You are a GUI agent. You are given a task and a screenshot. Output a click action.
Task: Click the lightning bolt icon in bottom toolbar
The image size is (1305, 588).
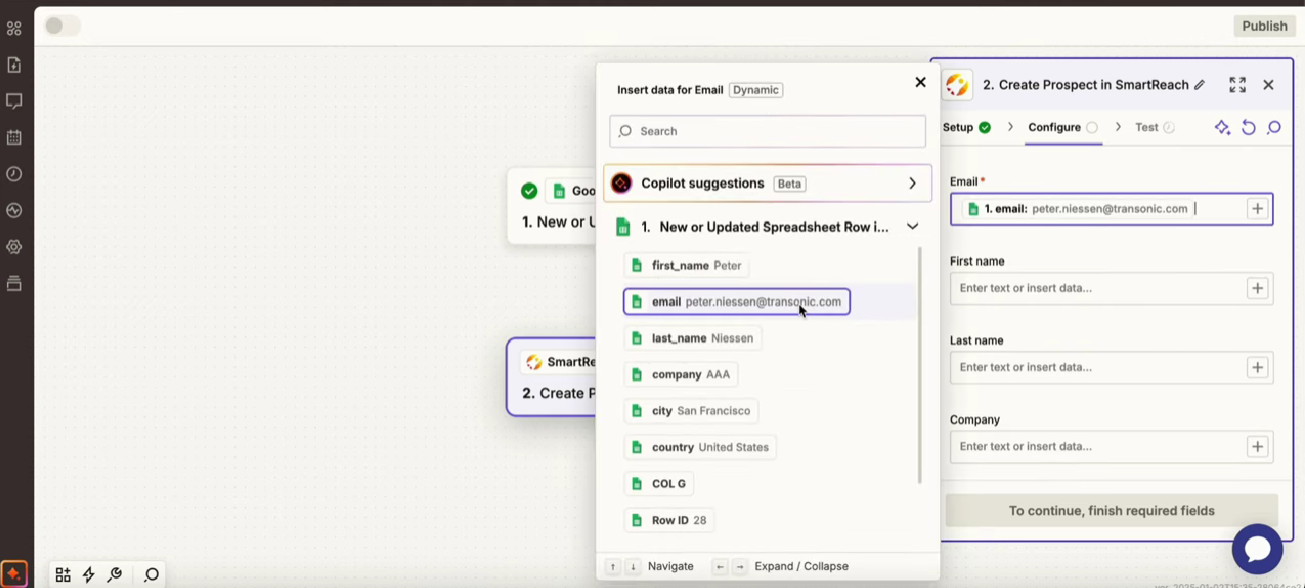point(89,574)
